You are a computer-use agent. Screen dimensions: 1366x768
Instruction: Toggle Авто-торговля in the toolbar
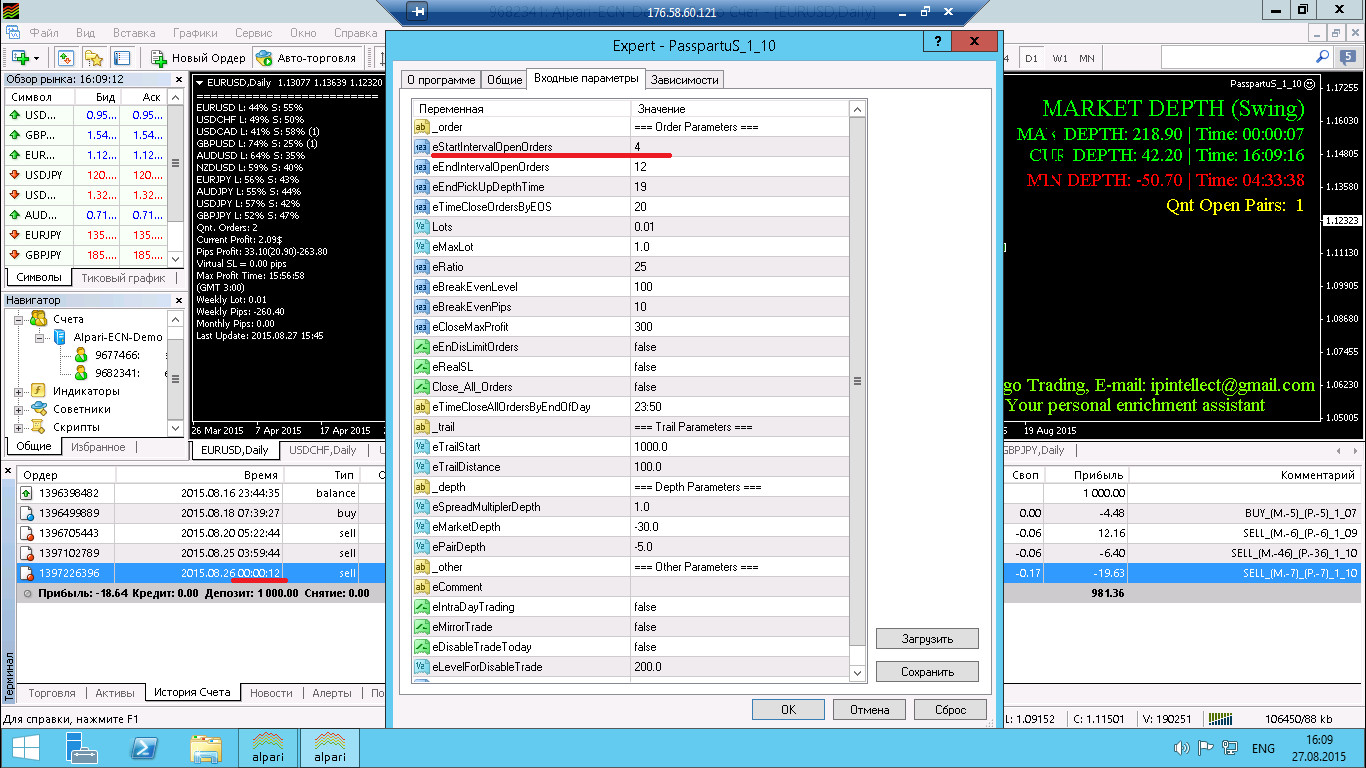(x=306, y=58)
